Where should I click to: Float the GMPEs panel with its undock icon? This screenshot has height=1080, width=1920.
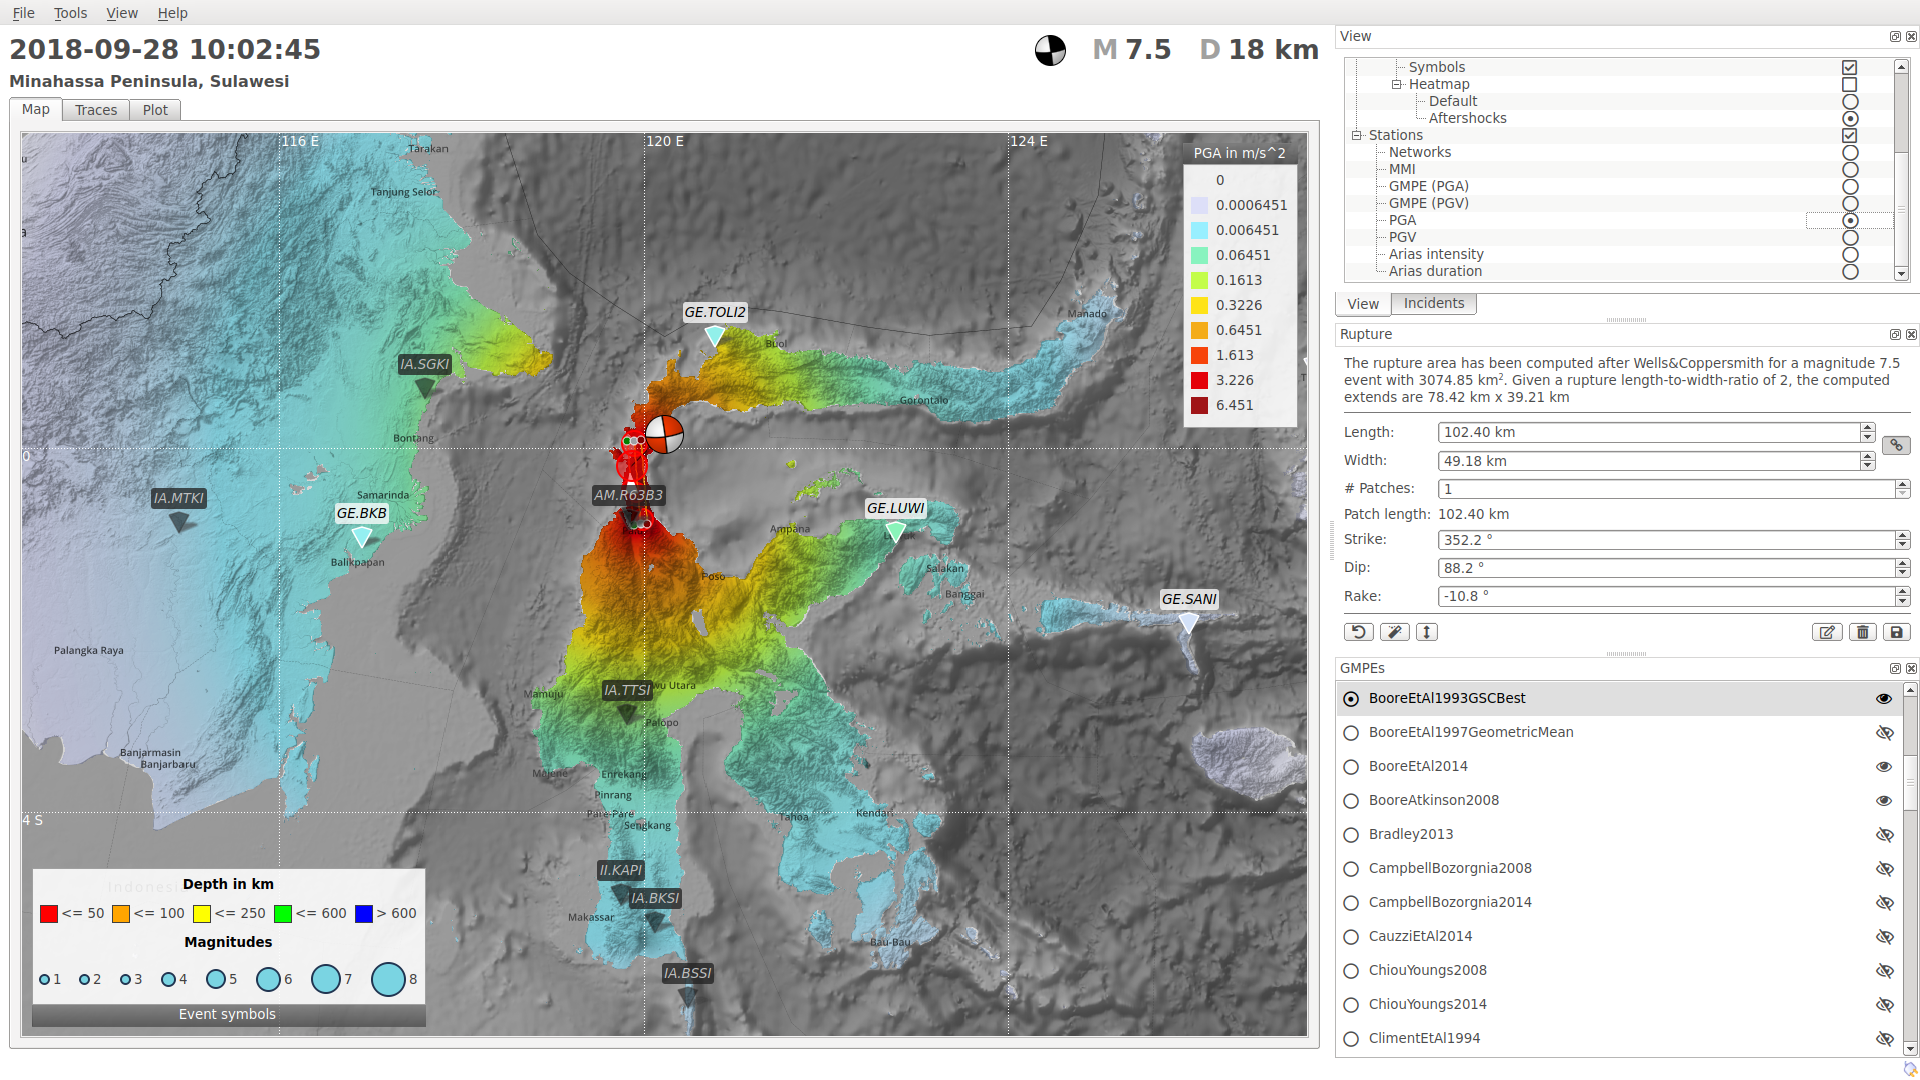[1895, 669]
